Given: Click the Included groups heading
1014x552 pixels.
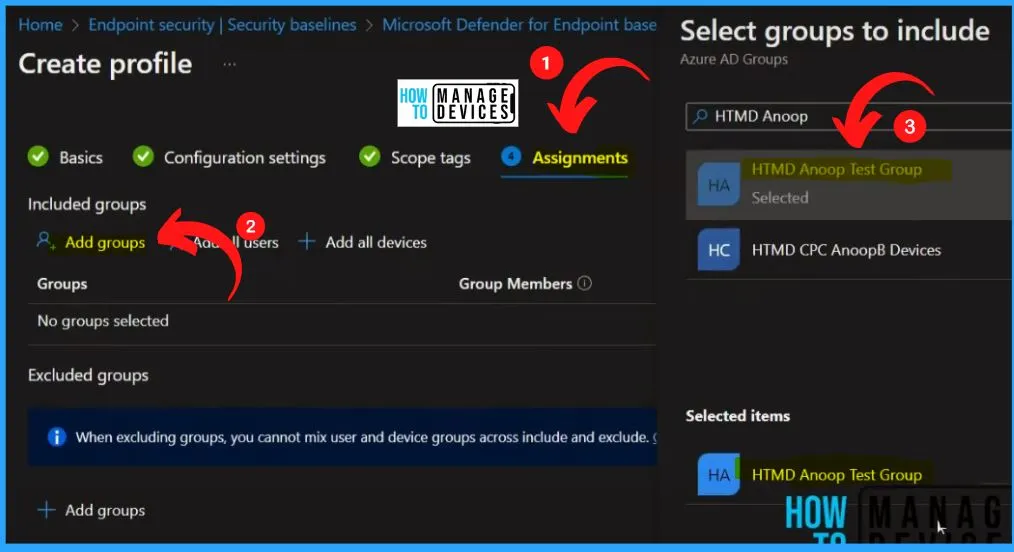Looking at the screenshot, I should (87, 204).
